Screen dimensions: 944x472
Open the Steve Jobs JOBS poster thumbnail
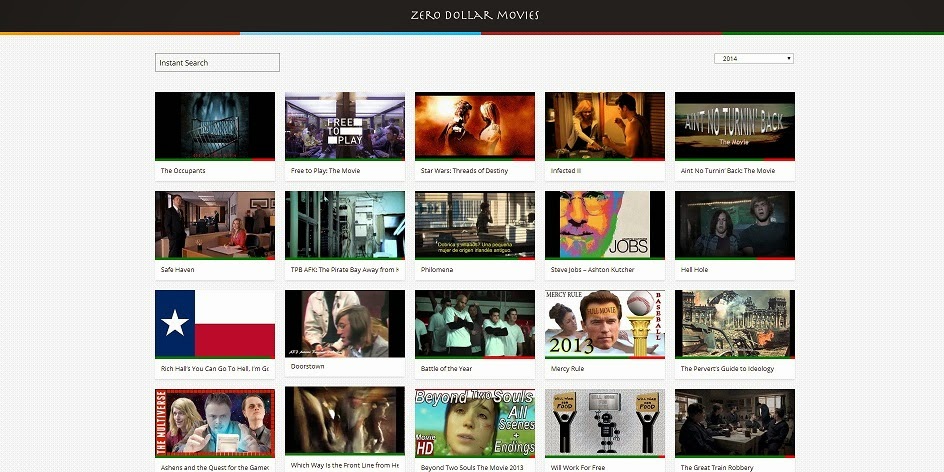[605, 225]
